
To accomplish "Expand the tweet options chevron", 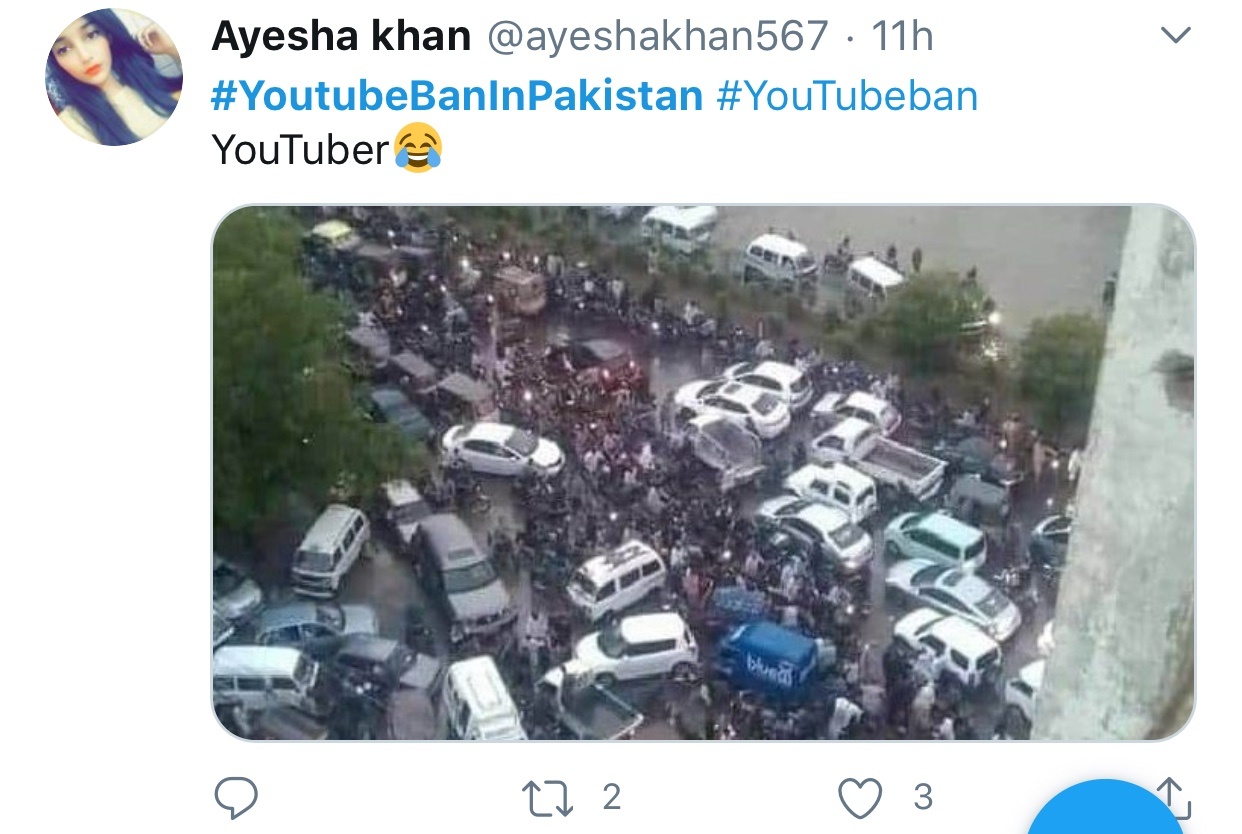I will click(x=1175, y=36).
